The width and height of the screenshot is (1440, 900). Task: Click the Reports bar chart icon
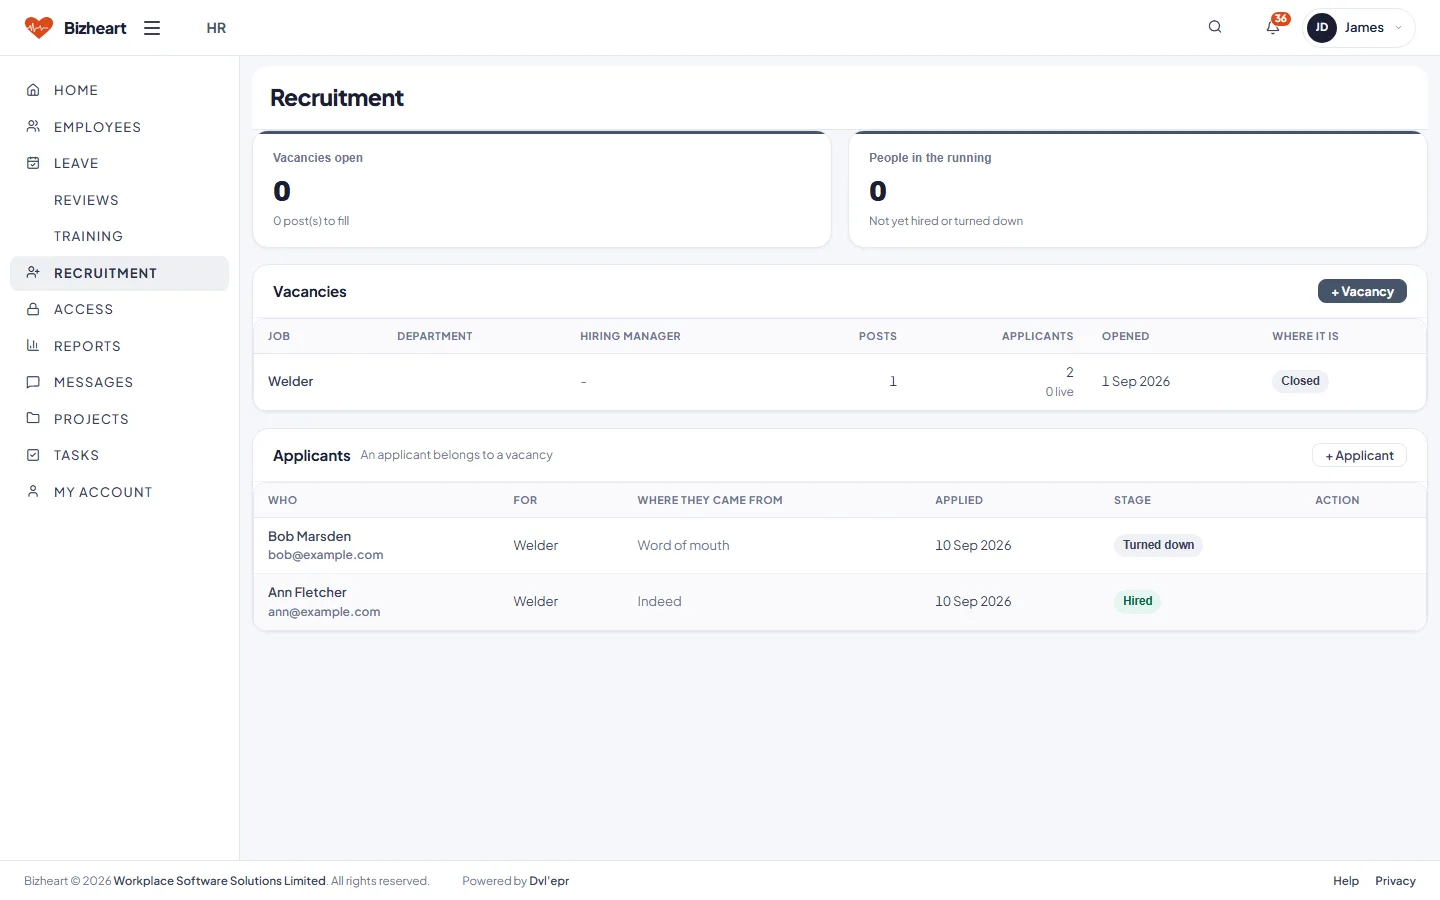(33, 346)
